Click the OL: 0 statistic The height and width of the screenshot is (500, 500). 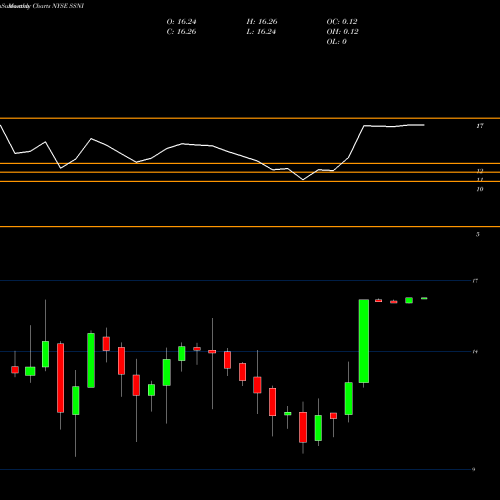(x=336, y=42)
